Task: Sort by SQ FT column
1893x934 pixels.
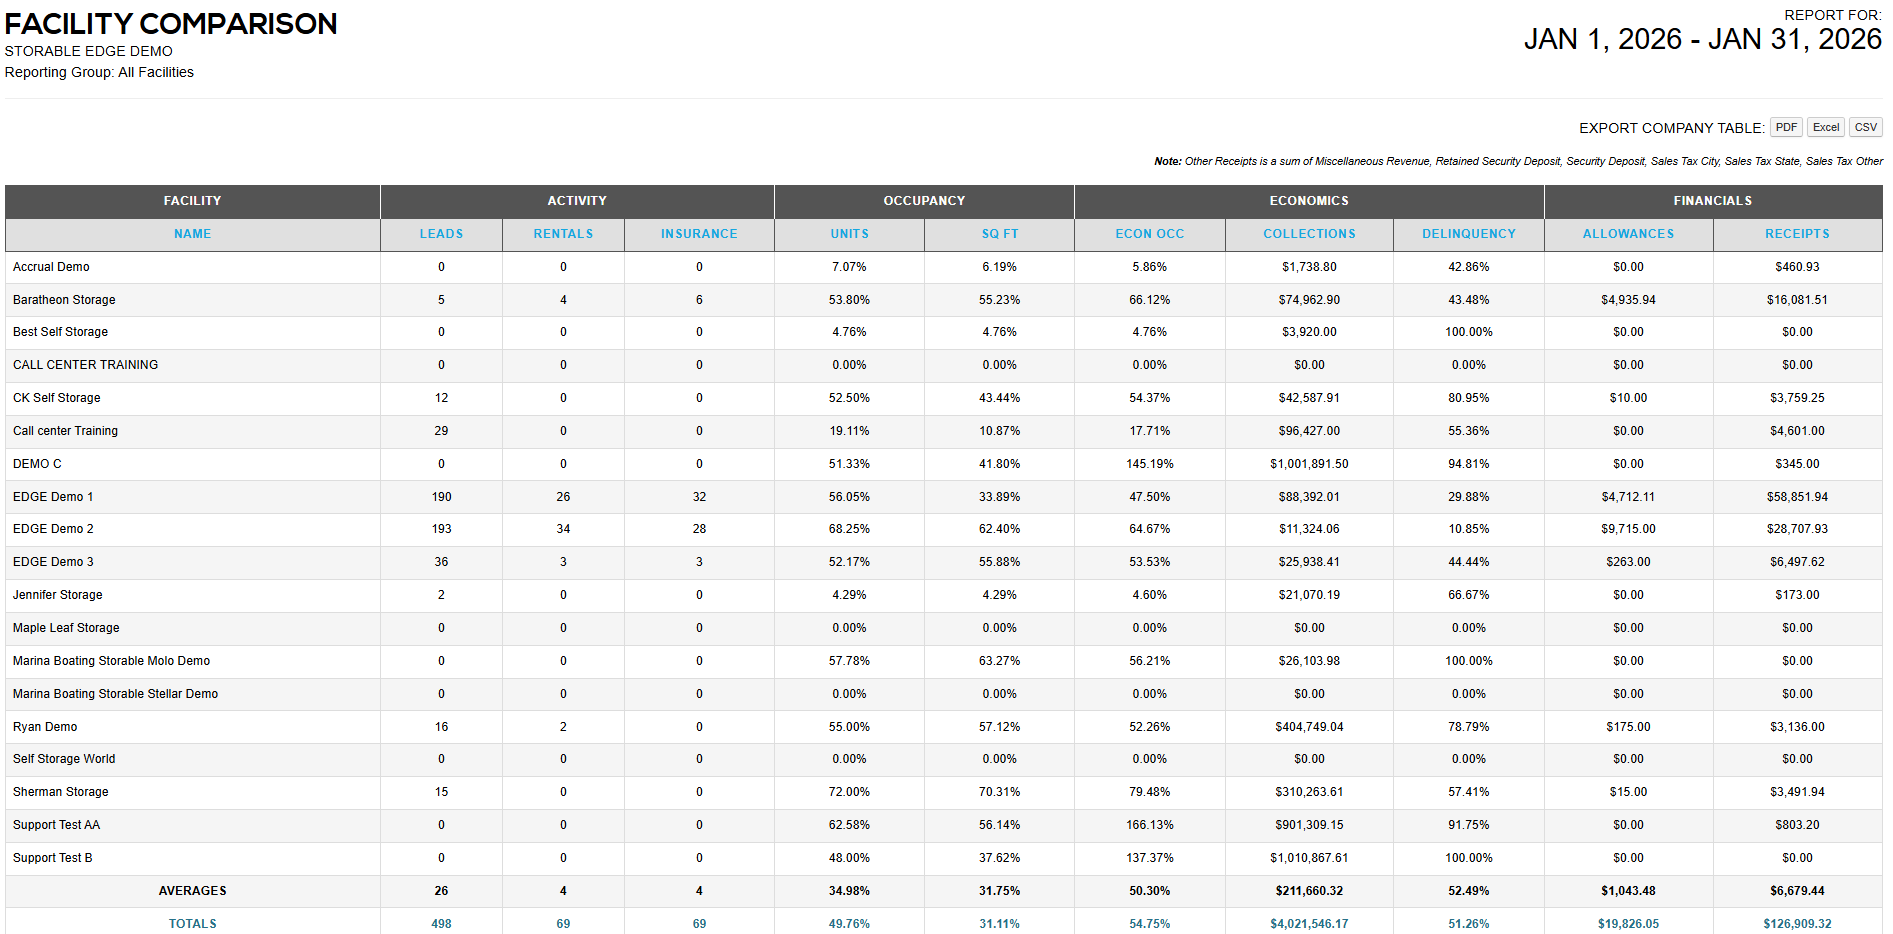Action: 999,234
